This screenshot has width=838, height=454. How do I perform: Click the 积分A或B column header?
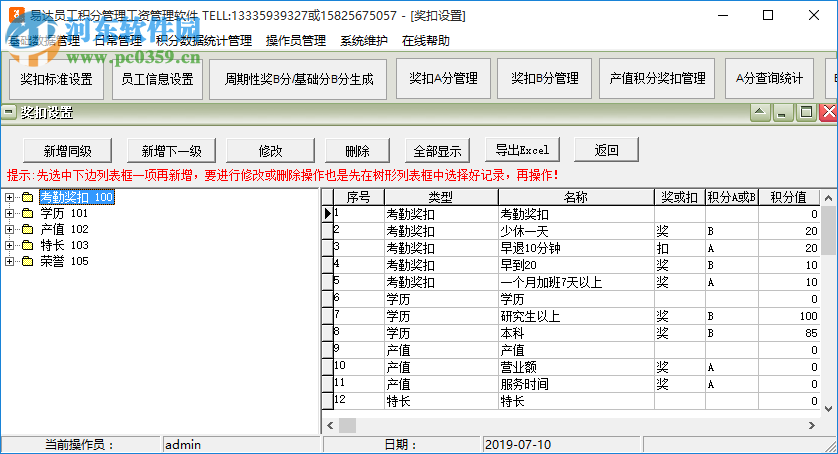[x=732, y=197]
